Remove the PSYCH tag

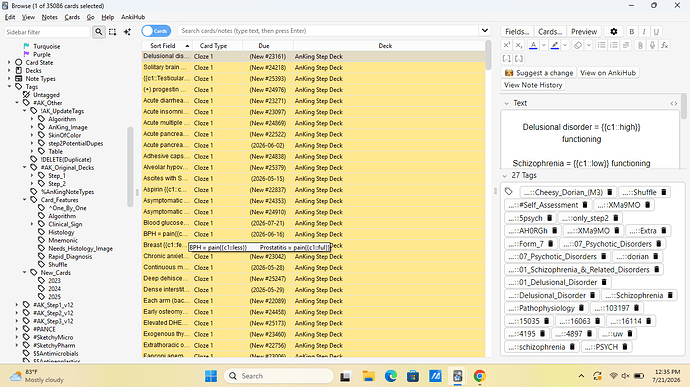625,347
